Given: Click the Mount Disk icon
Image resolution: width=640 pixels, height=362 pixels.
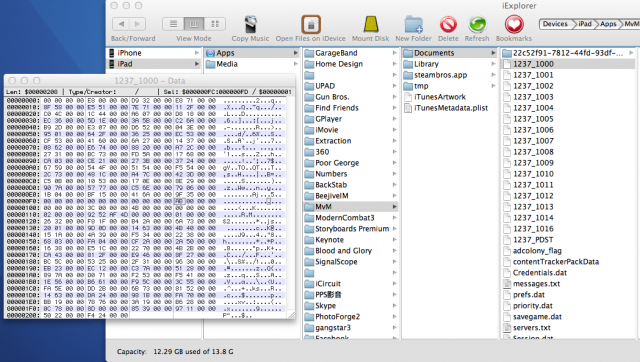Looking at the screenshot, I should [371, 24].
